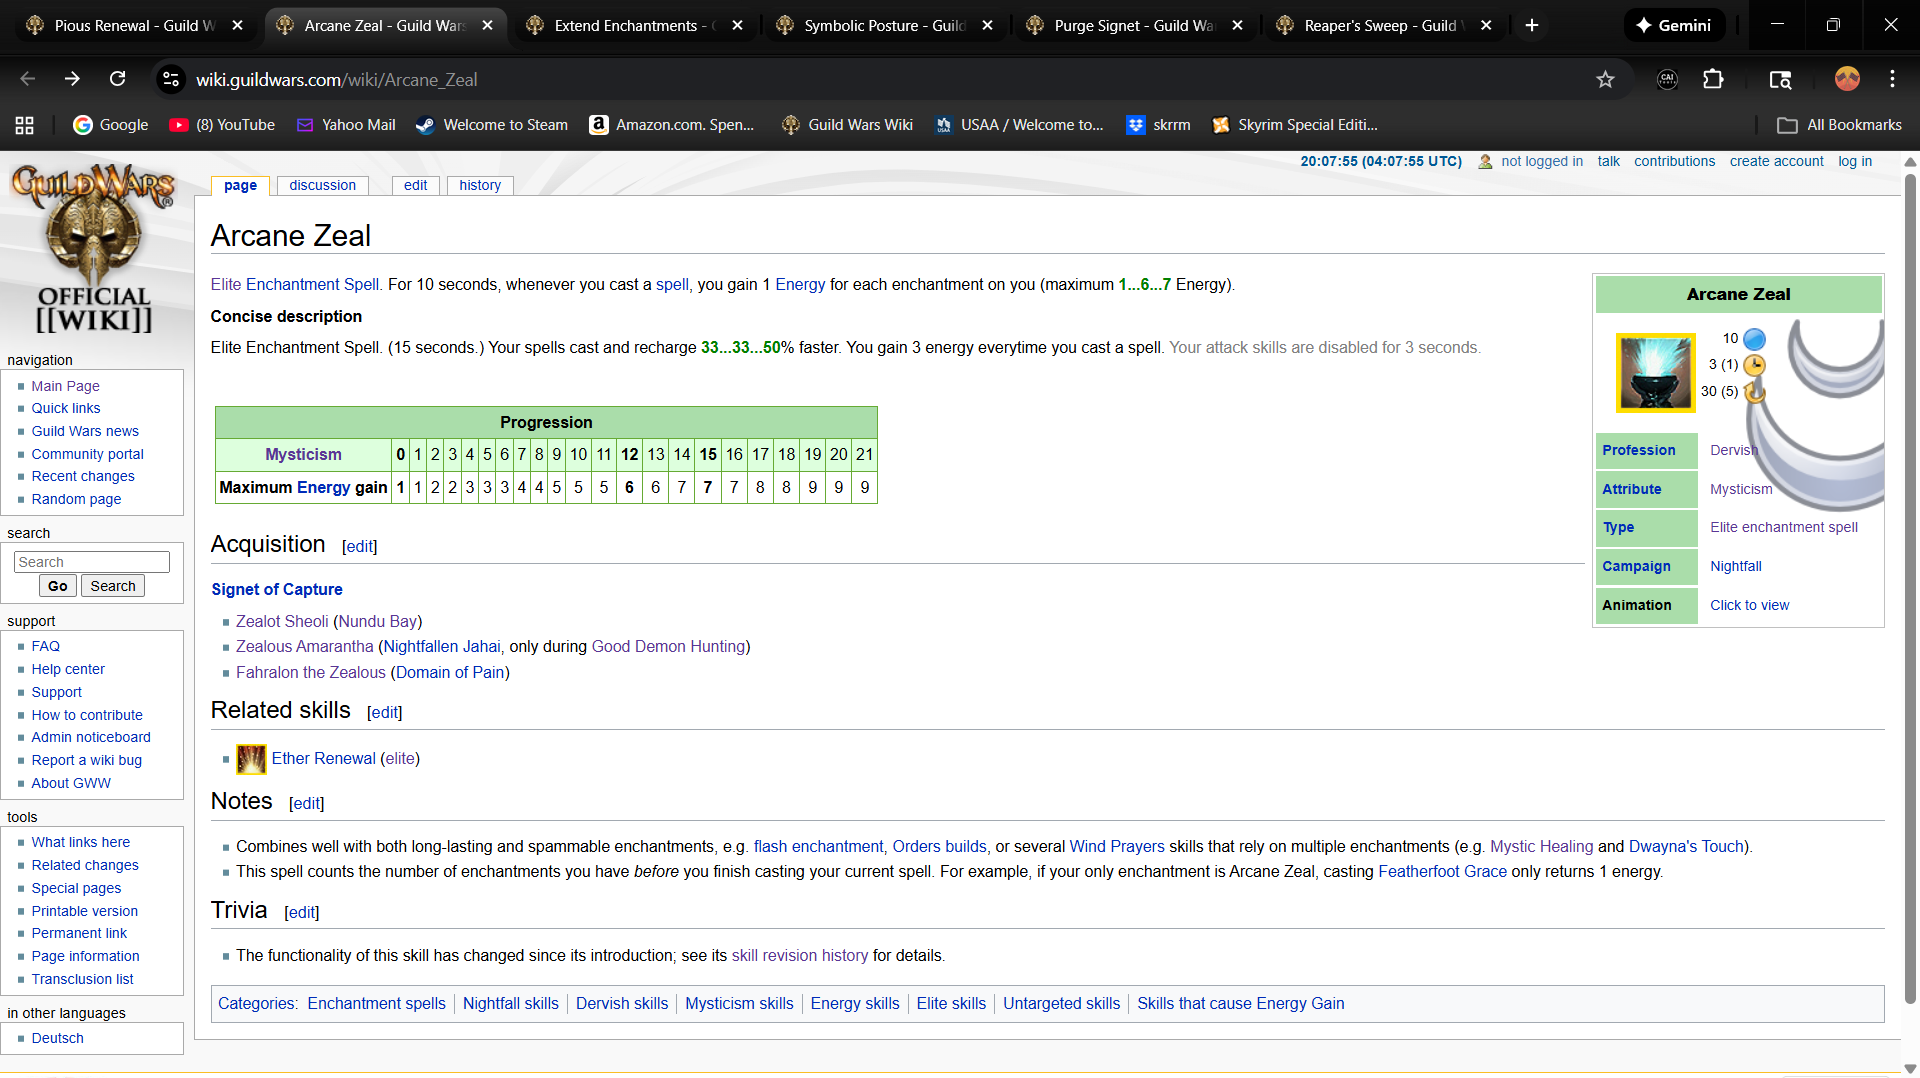Open the Random page navigation link
The width and height of the screenshot is (1920, 1078).
(x=76, y=499)
